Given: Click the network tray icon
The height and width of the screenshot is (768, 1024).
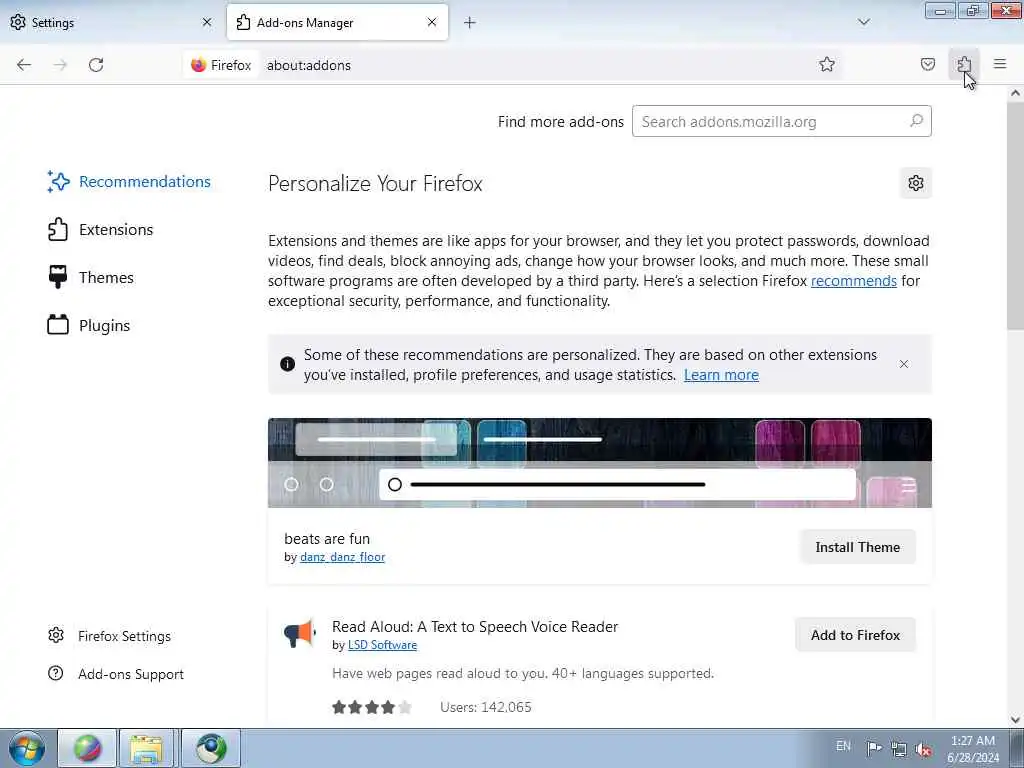Looking at the screenshot, I should (899, 749).
